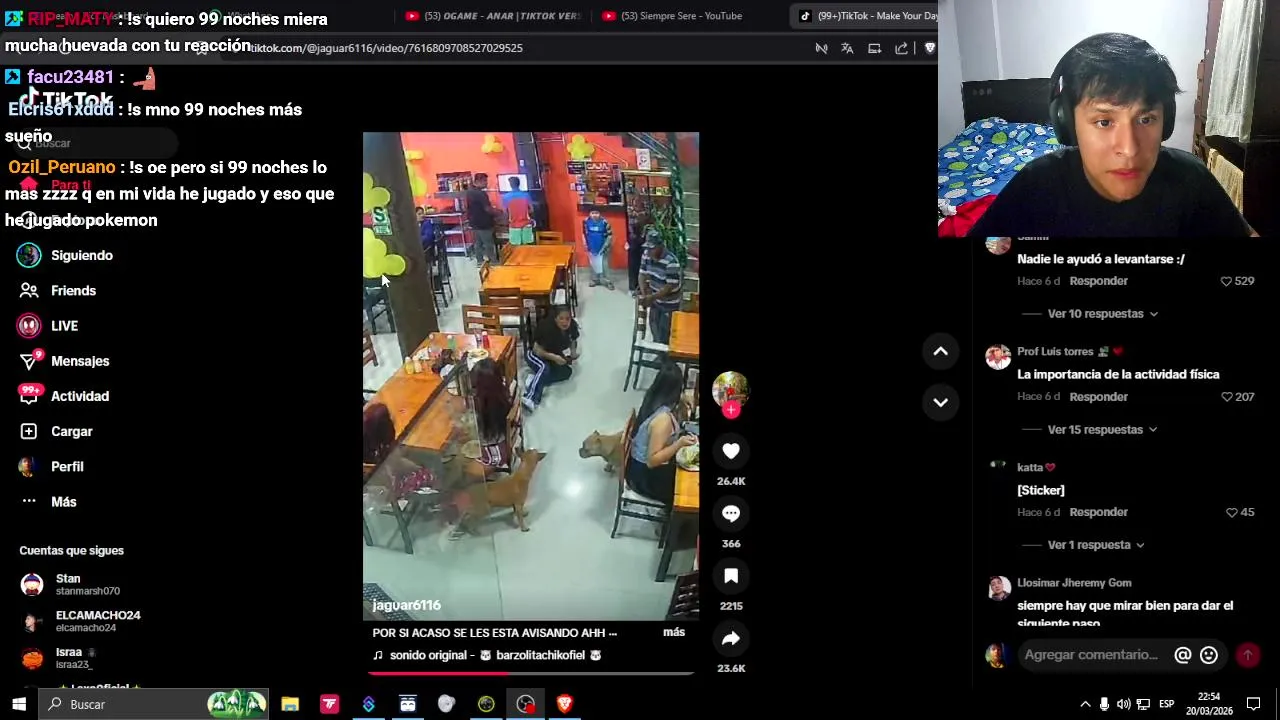Post the comment with the red arrow button
Screen dimensions: 1280x720
tap(1247, 655)
